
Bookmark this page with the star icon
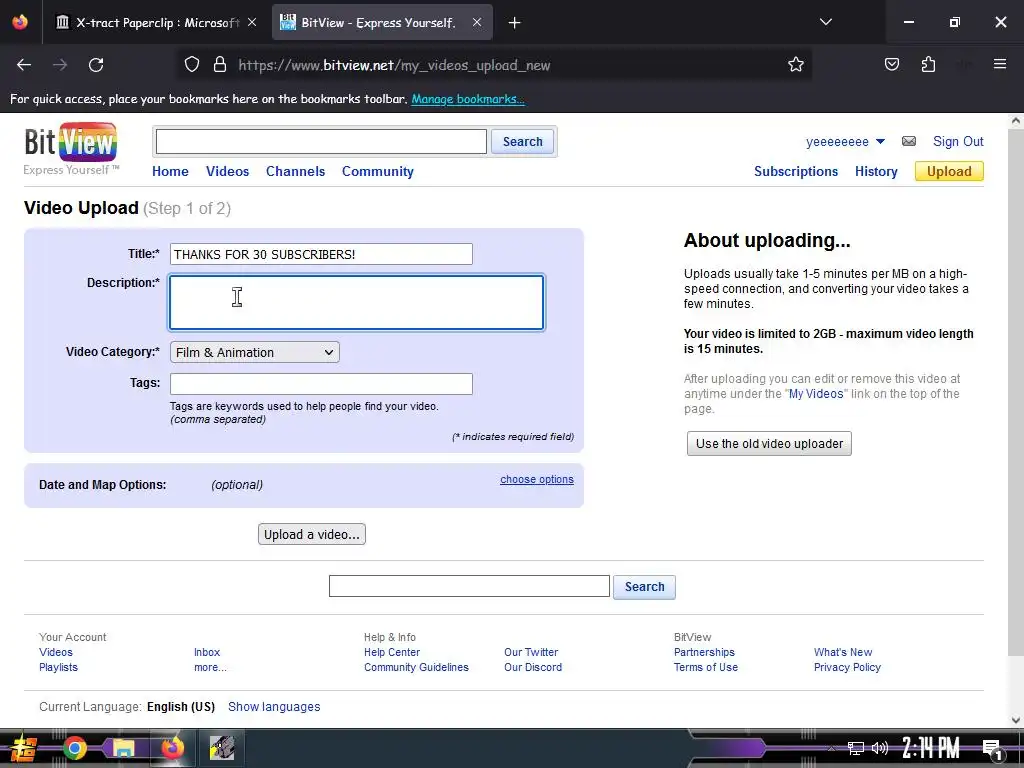[795, 65]
